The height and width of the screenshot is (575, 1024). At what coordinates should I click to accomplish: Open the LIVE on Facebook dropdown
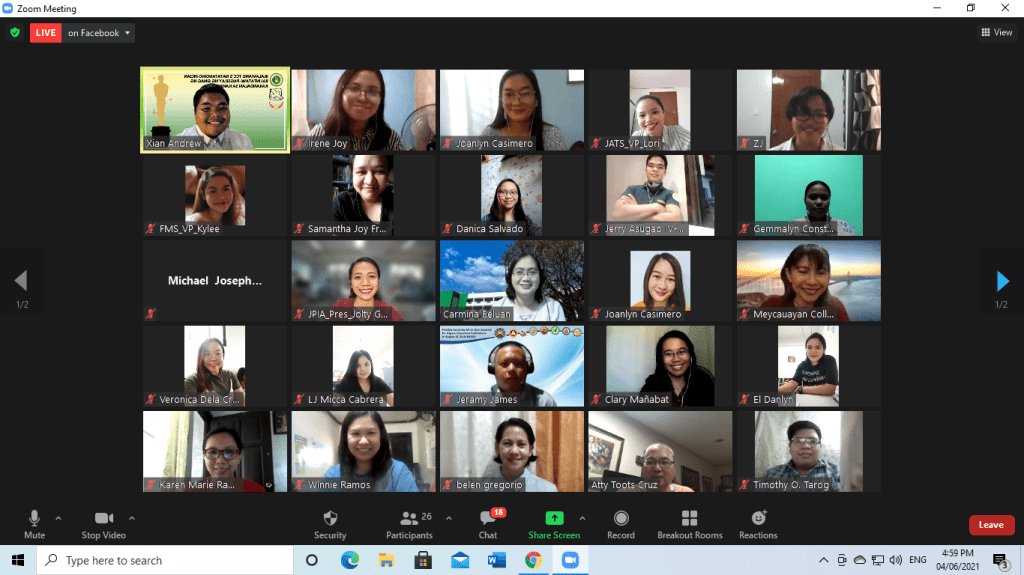coord(82,33)
